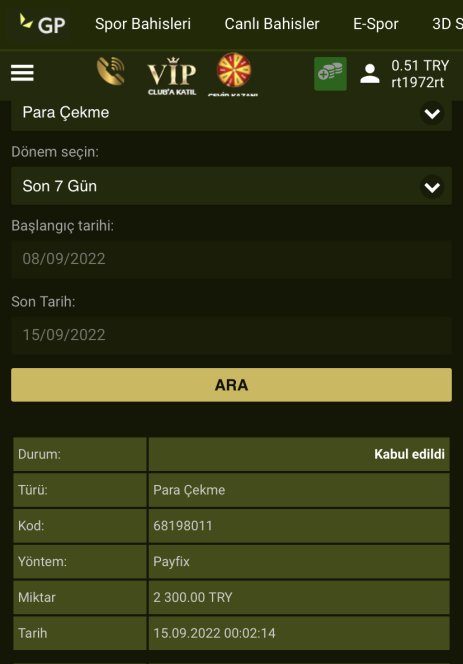Viewport: 463px width, 664px height.
Task: Tap the green deposit coins icon
Action: pyautogui.click(x=330, y=74)
